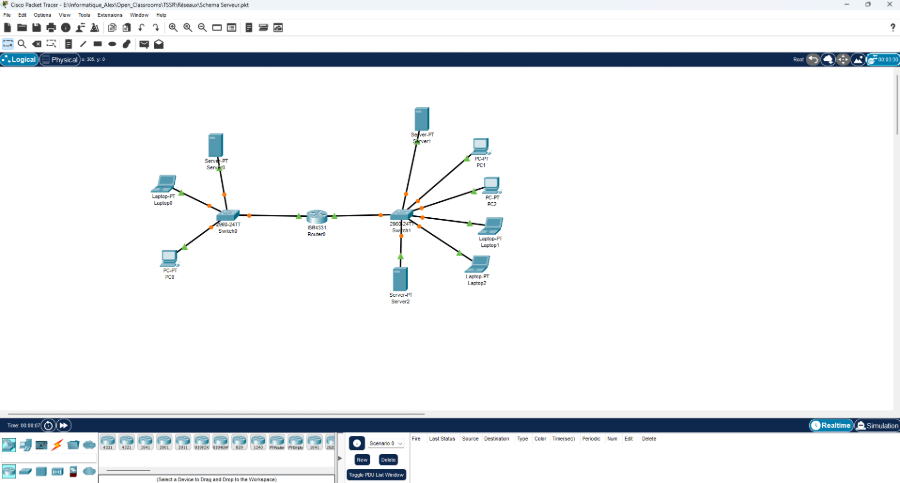Image resolution: width=900 pixels, height=483 pixels.
Task: Open the Edit menu
Action: (x=22, y=15)
